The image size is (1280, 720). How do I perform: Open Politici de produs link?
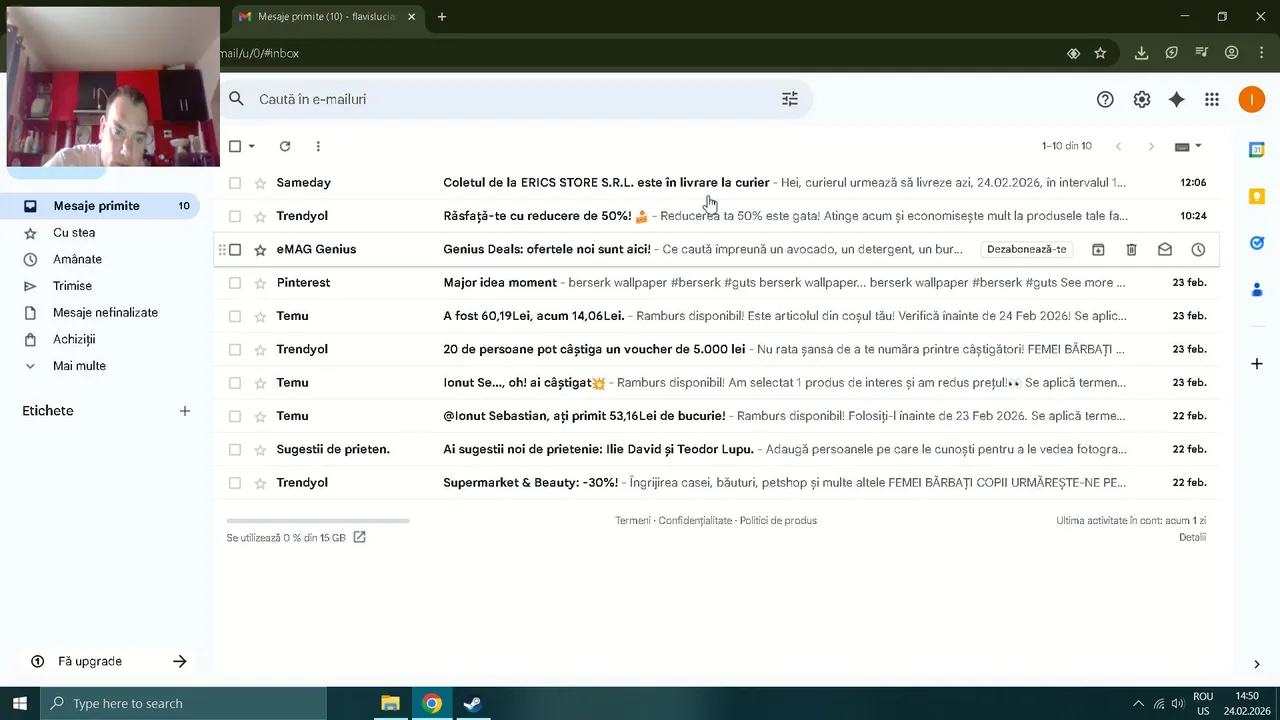click(x=778, y=520)
